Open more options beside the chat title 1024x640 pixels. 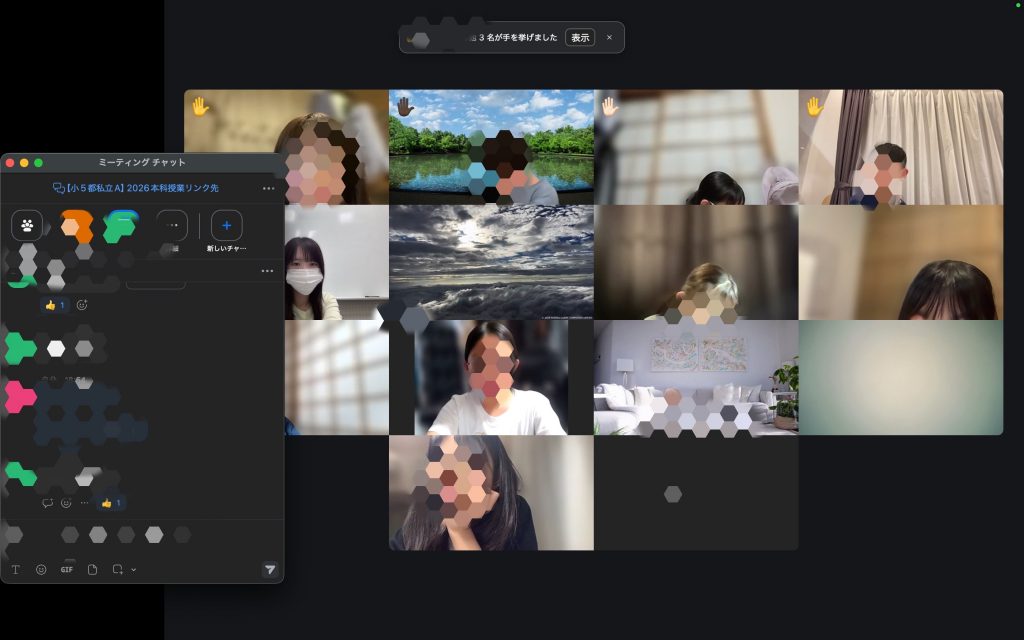tap(268, 188)
